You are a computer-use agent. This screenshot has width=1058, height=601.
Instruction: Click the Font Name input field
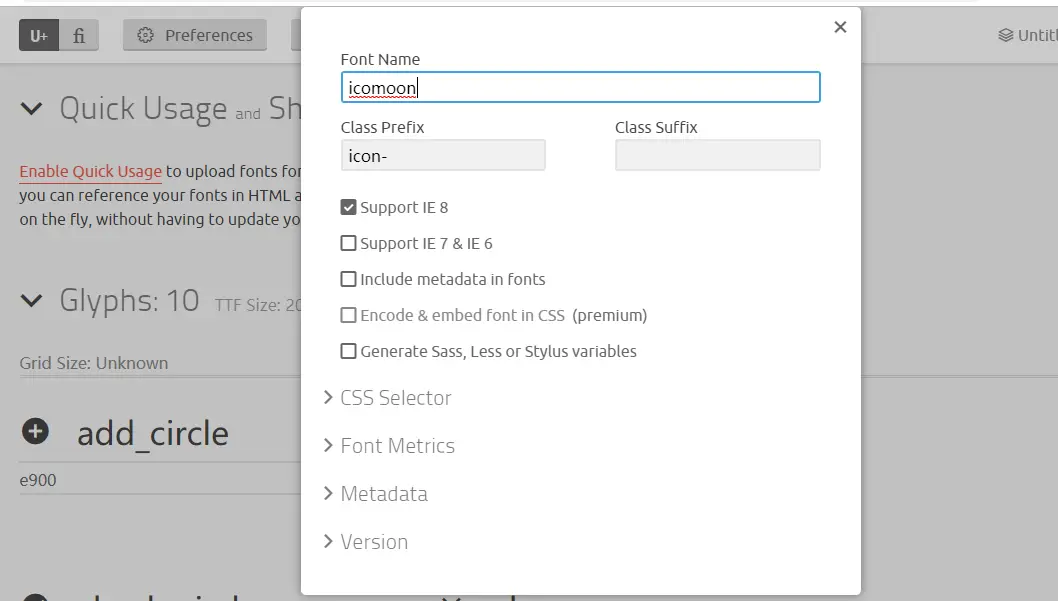point(580,87)
